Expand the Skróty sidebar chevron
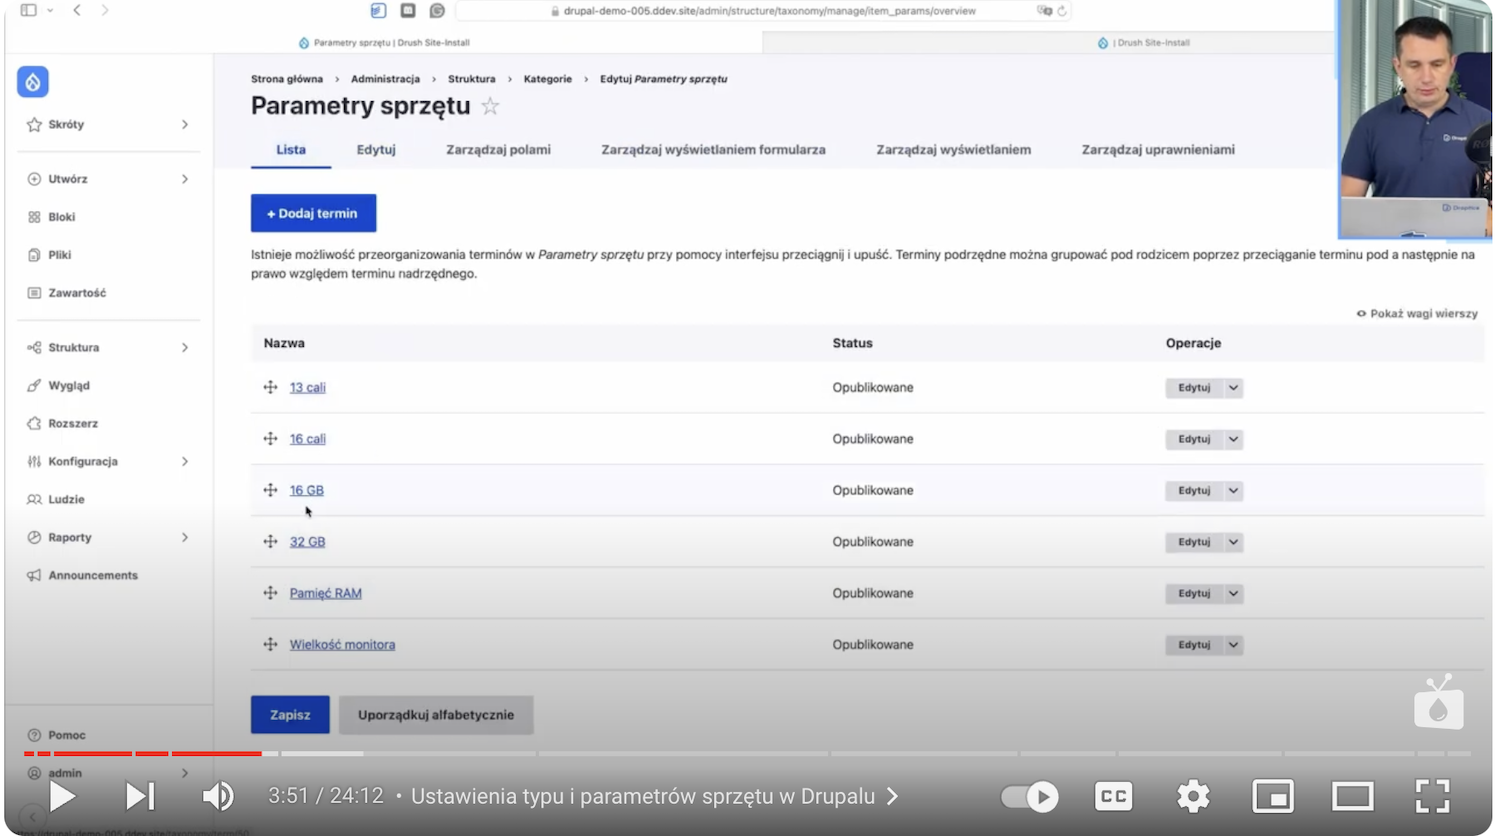This screenshot has height=836, width=1500. [x=185, y=125]
